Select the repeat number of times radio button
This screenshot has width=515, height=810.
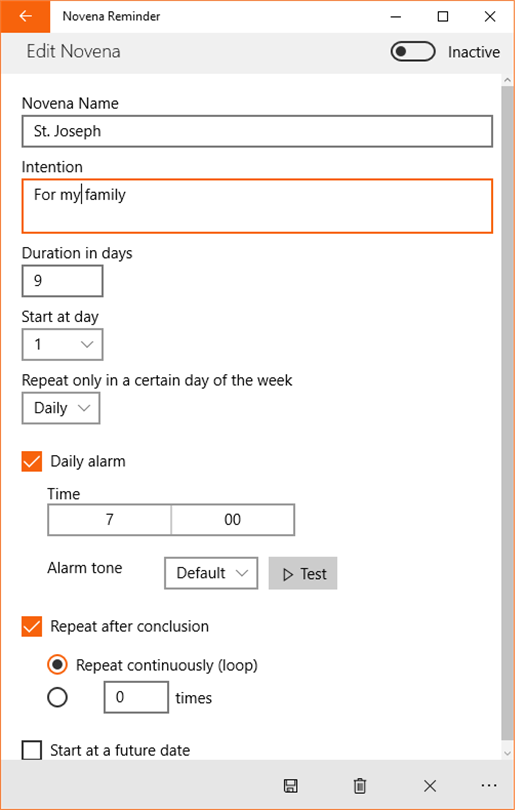point(57,698)
